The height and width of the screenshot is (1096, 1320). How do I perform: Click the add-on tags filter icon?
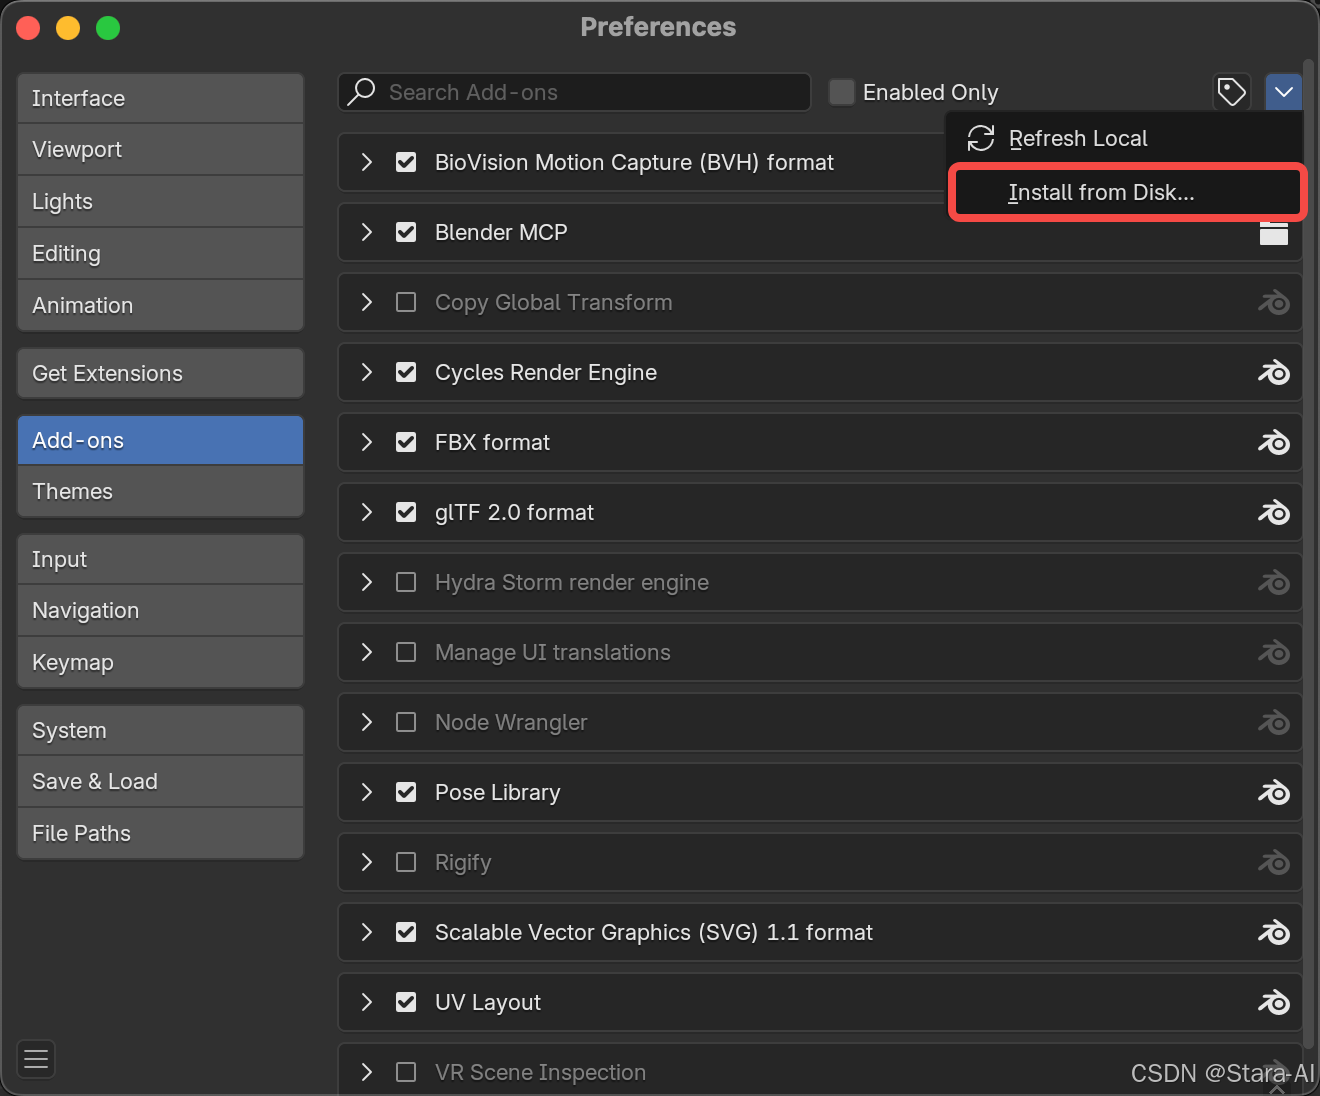(1232, 92)
